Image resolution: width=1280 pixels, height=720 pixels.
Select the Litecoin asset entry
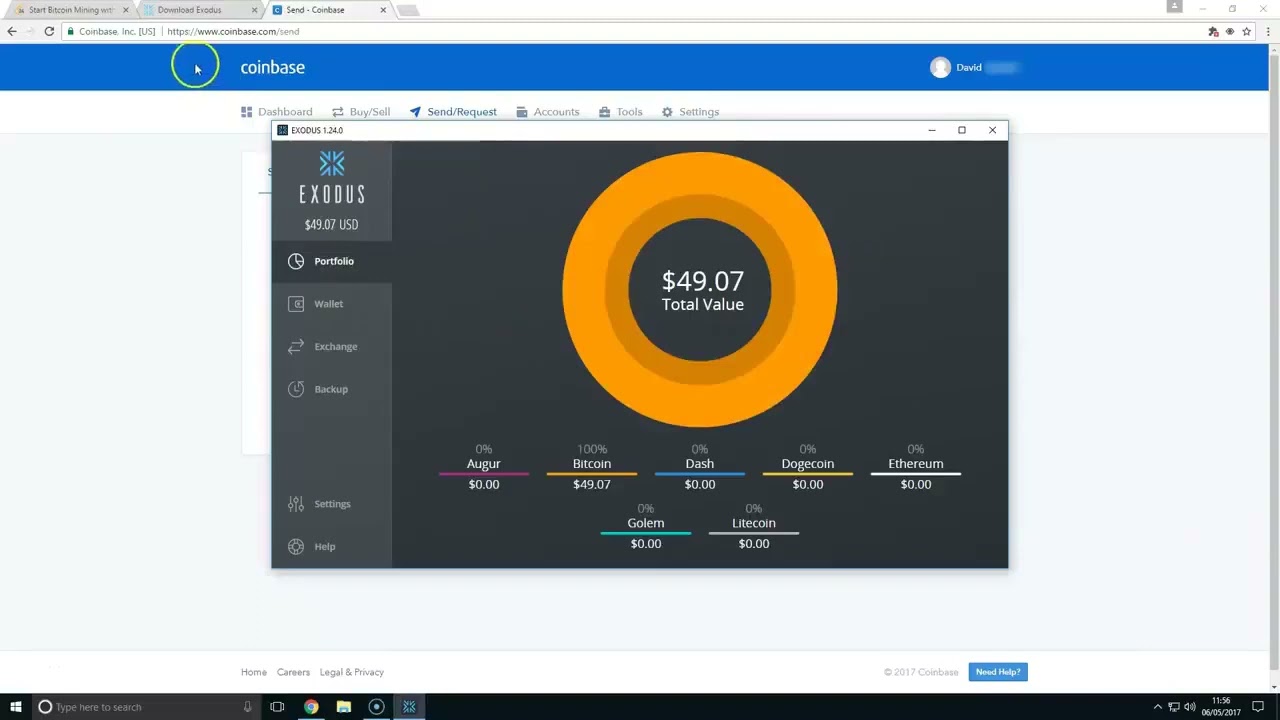[x=754, y=526]
